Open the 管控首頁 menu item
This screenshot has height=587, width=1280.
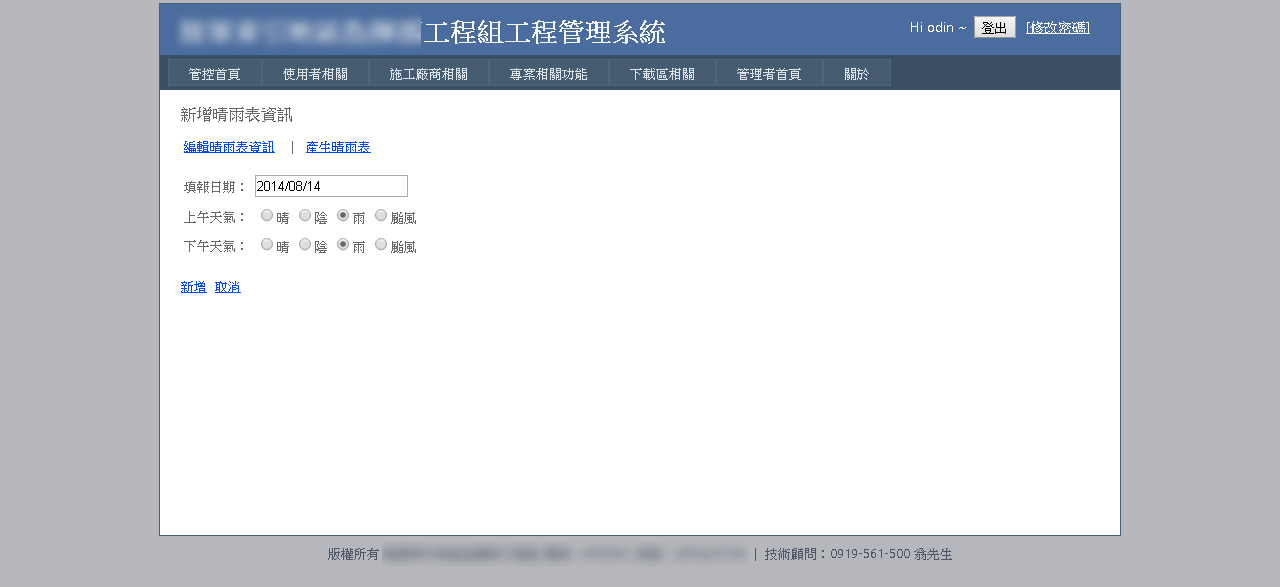pos(215,74)
